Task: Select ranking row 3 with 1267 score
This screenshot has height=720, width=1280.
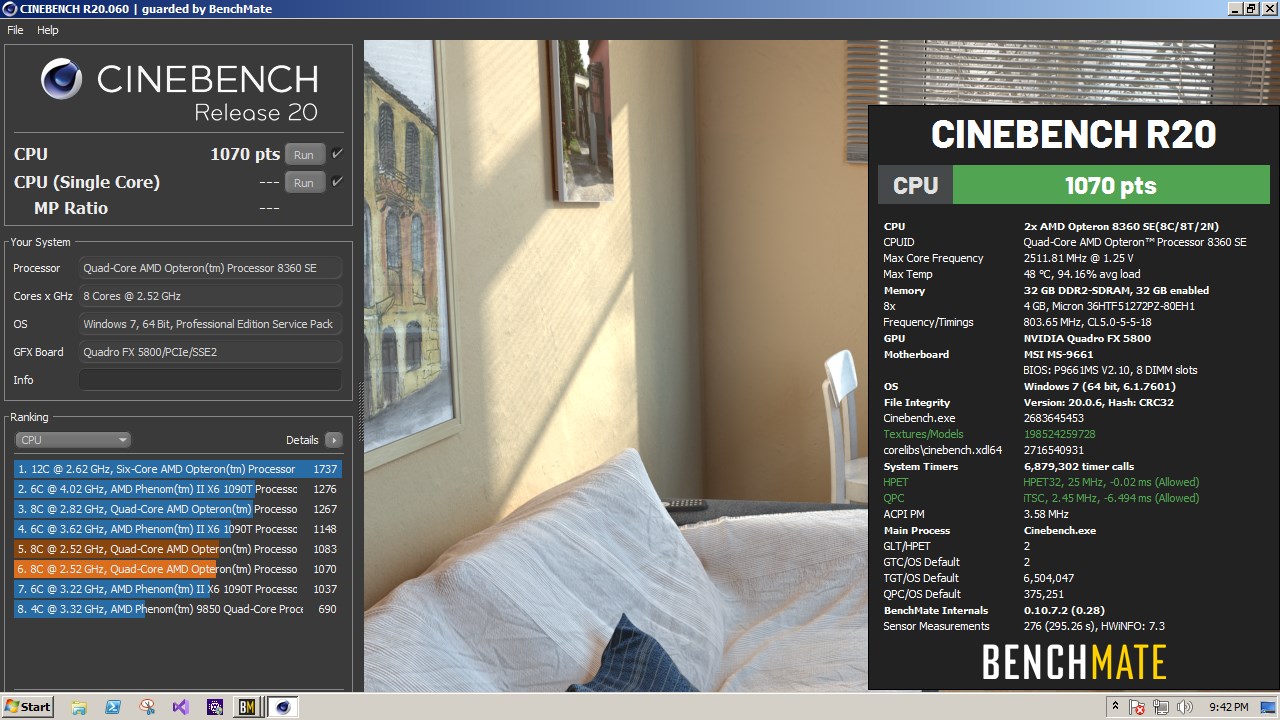Action: tap(178, 509)
